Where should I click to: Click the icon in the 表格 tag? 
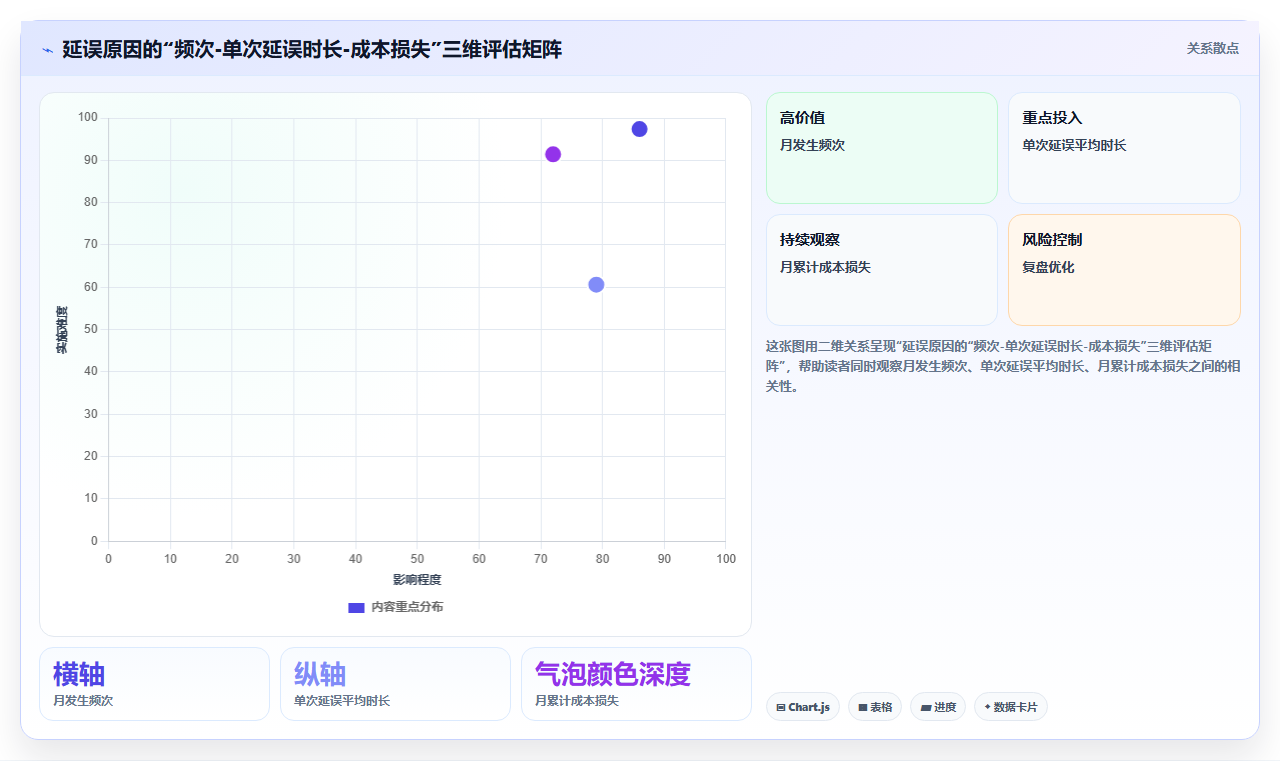point(863,707)
